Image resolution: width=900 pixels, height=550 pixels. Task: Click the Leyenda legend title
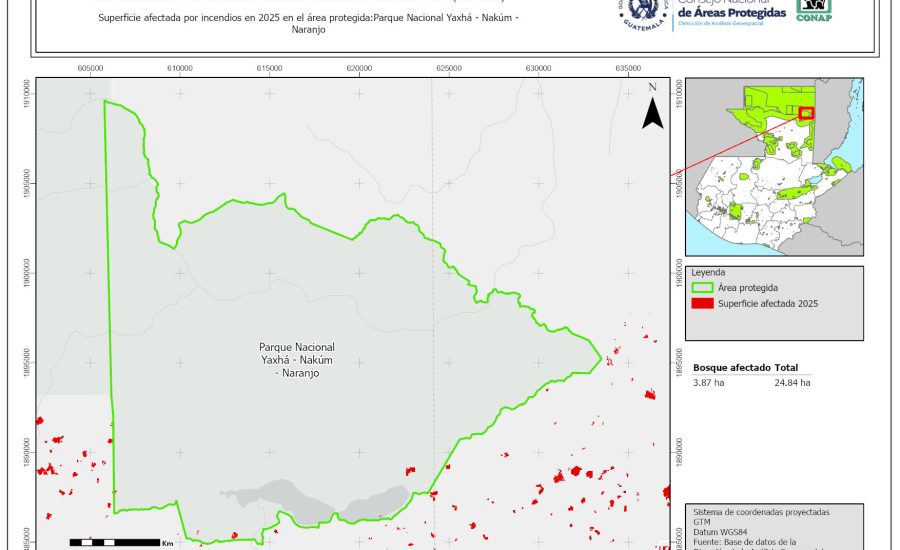709,272
